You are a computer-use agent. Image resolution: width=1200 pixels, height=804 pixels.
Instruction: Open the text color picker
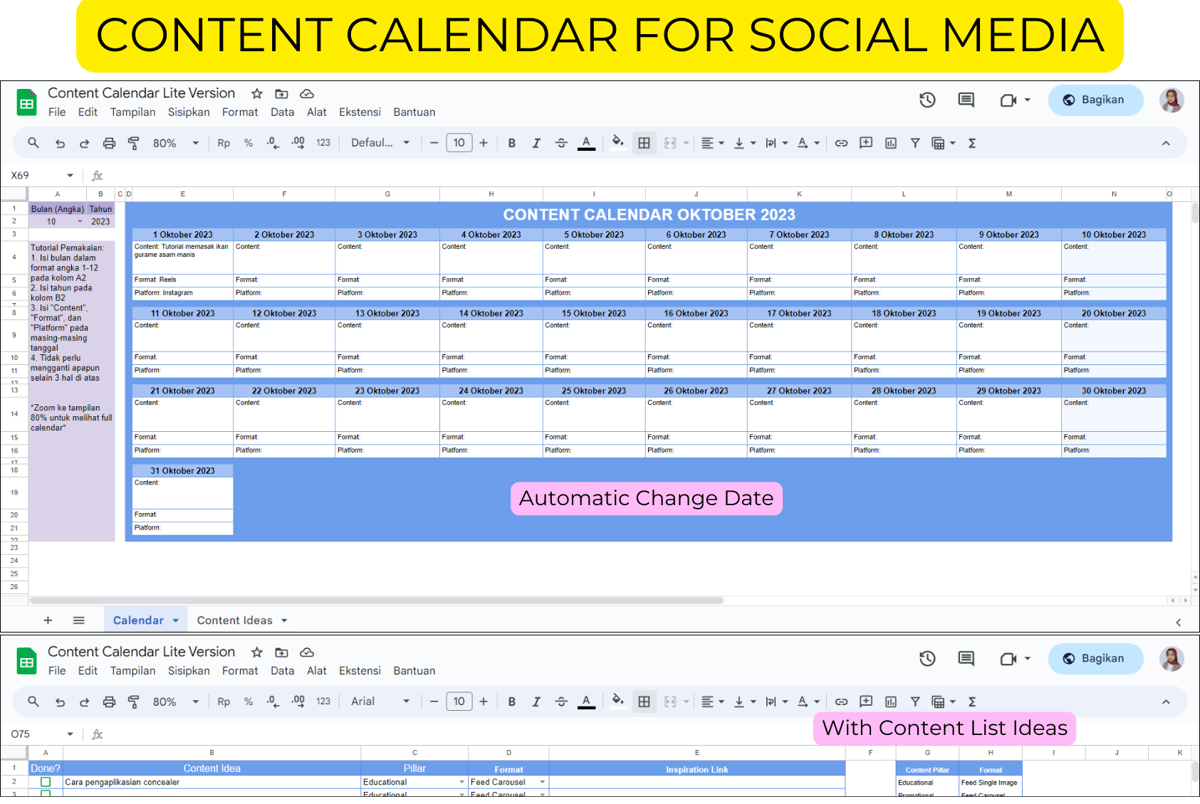point(586,143)
